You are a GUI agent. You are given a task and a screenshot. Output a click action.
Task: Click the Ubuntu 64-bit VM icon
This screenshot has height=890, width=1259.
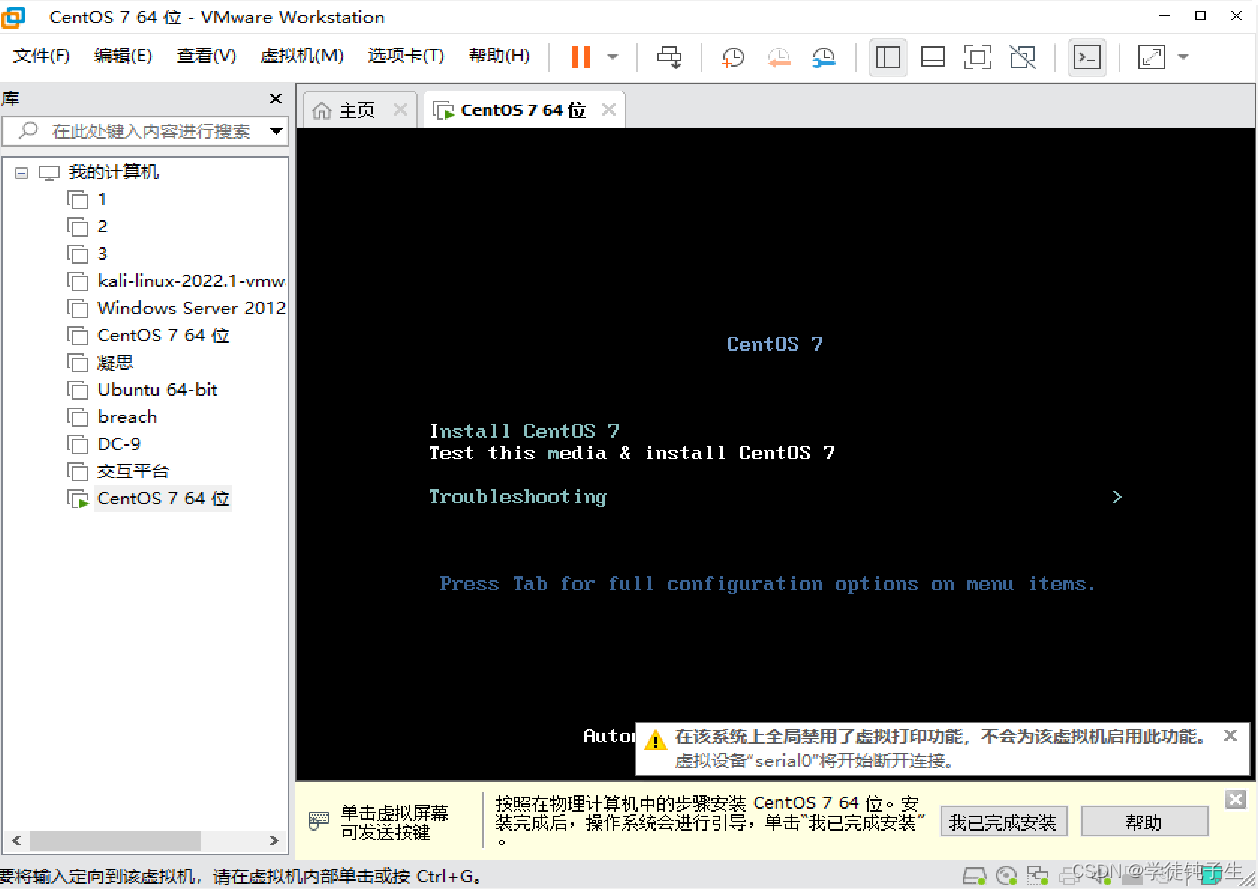(78, 389)
